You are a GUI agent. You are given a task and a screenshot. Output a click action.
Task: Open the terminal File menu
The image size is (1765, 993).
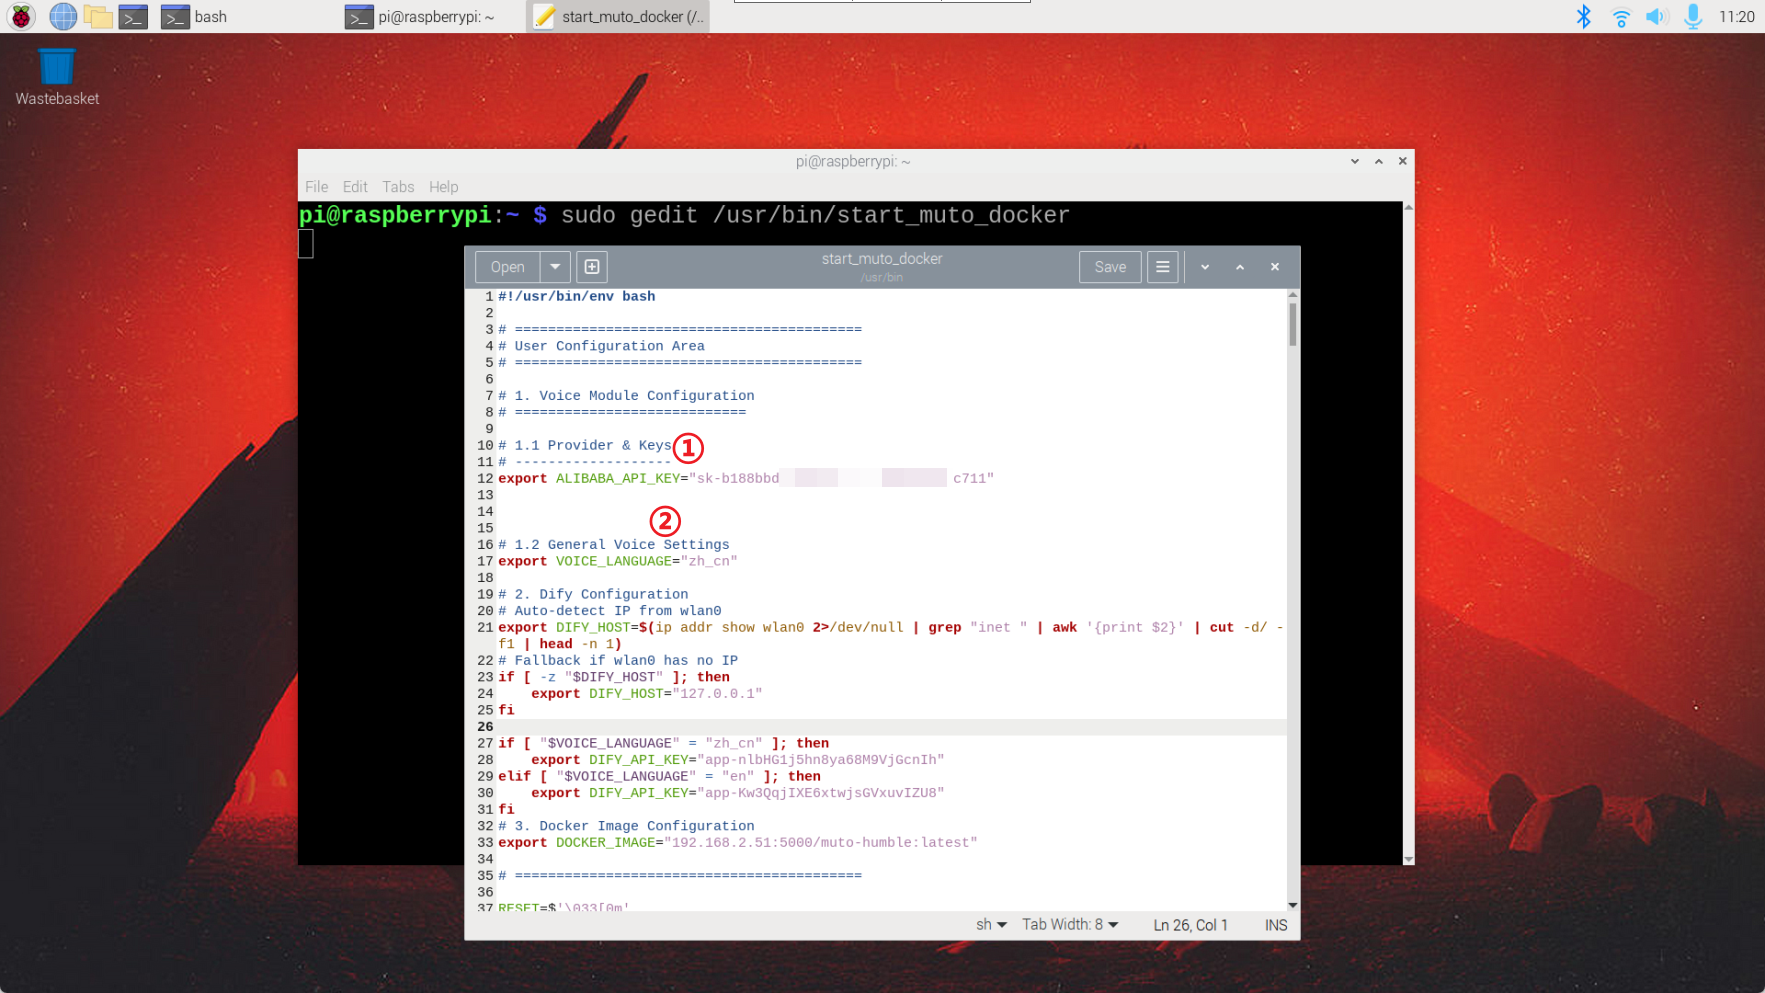click(x=316, y=187)
